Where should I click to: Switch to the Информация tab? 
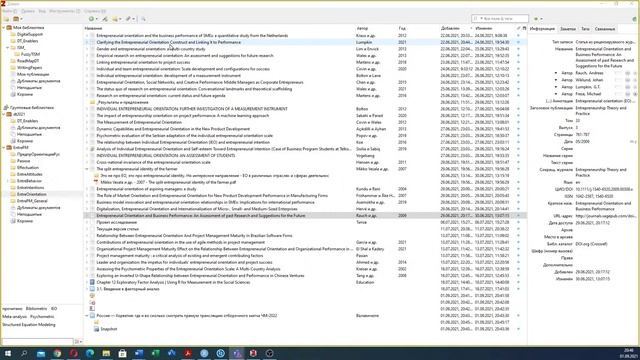pos(542,29)
